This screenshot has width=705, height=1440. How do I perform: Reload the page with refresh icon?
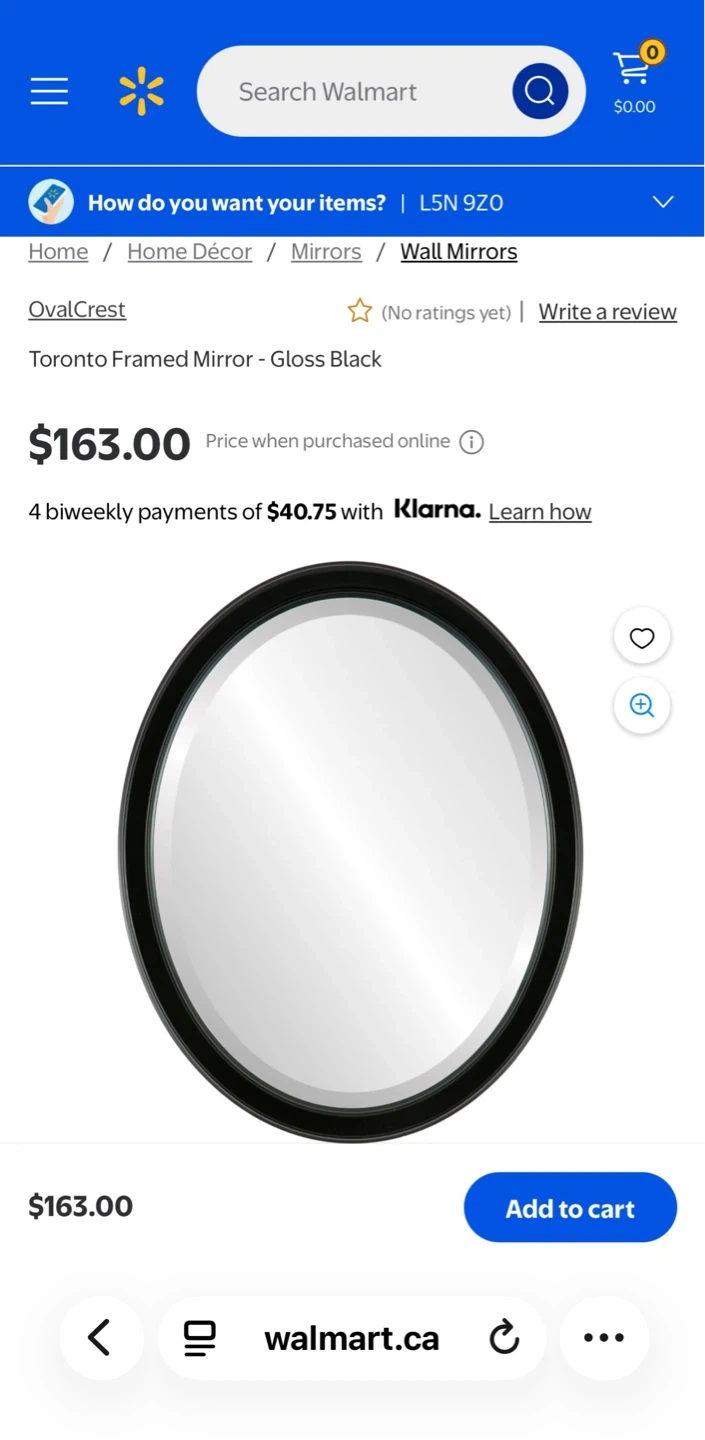coord(505,1338)
